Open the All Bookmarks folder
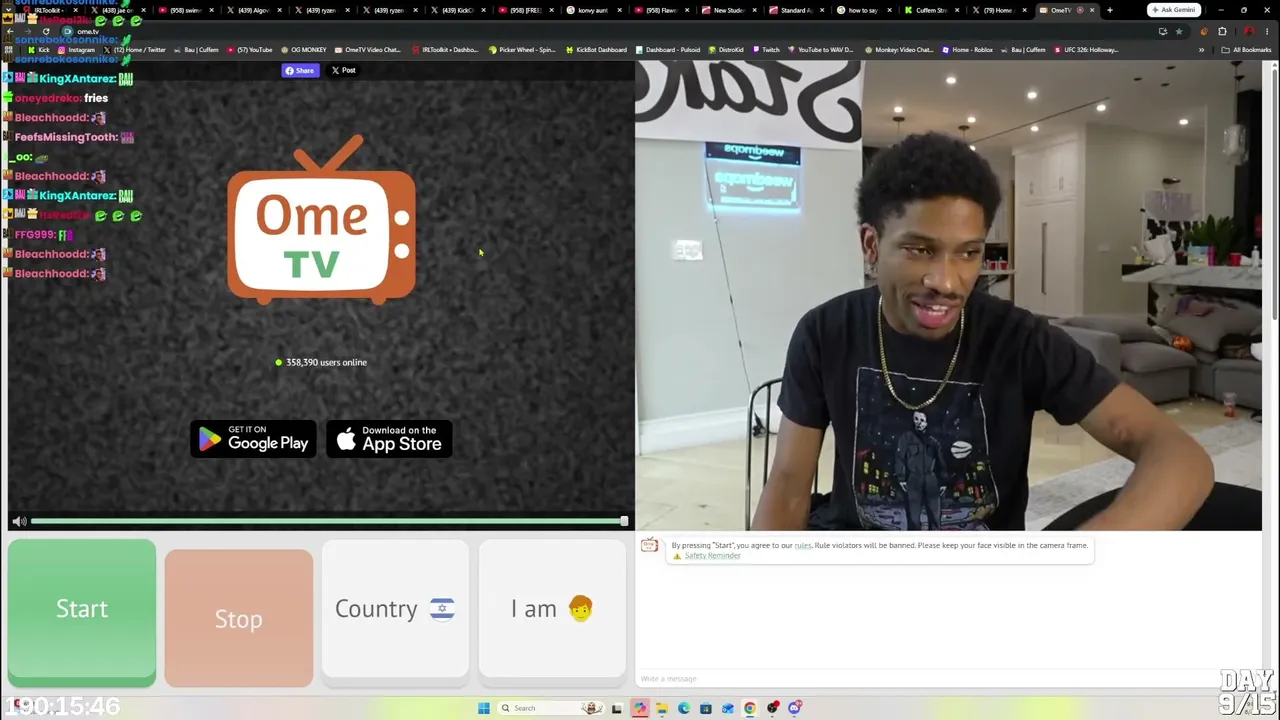 click(1246, 50)
